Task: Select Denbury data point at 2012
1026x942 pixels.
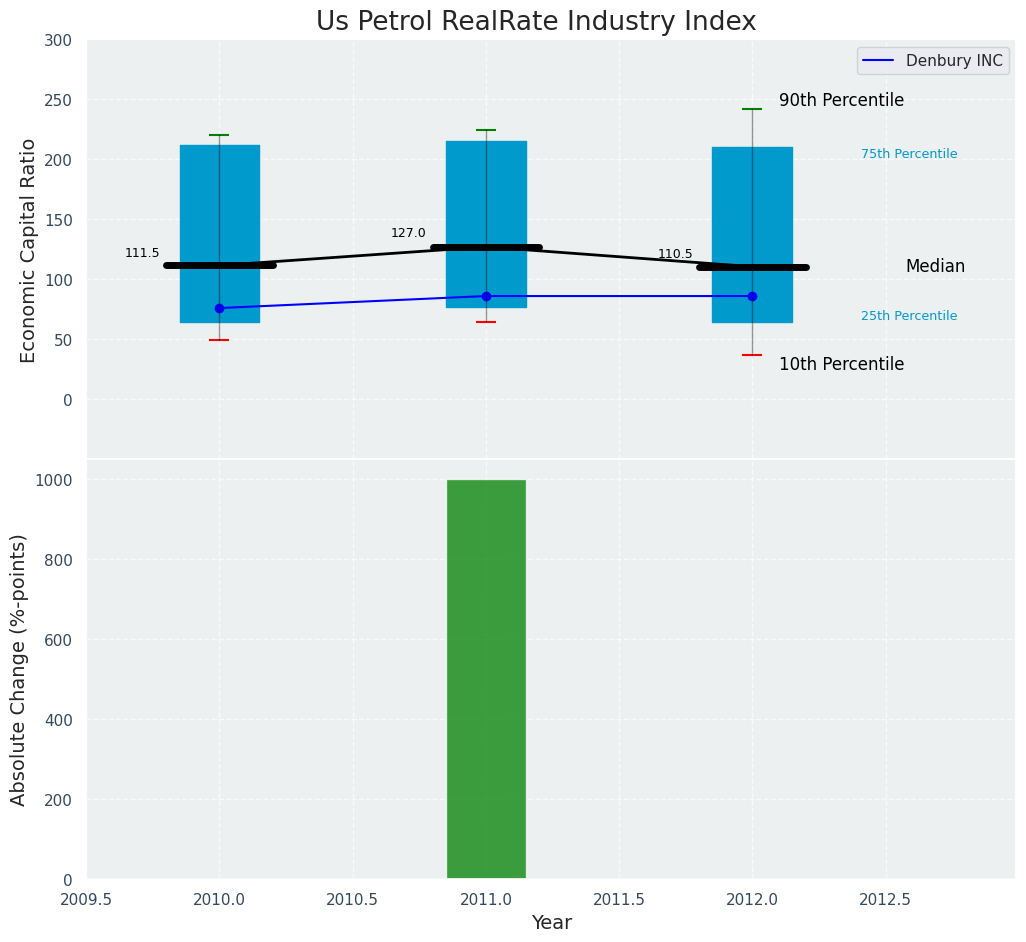Action: (x=752, y=296)
